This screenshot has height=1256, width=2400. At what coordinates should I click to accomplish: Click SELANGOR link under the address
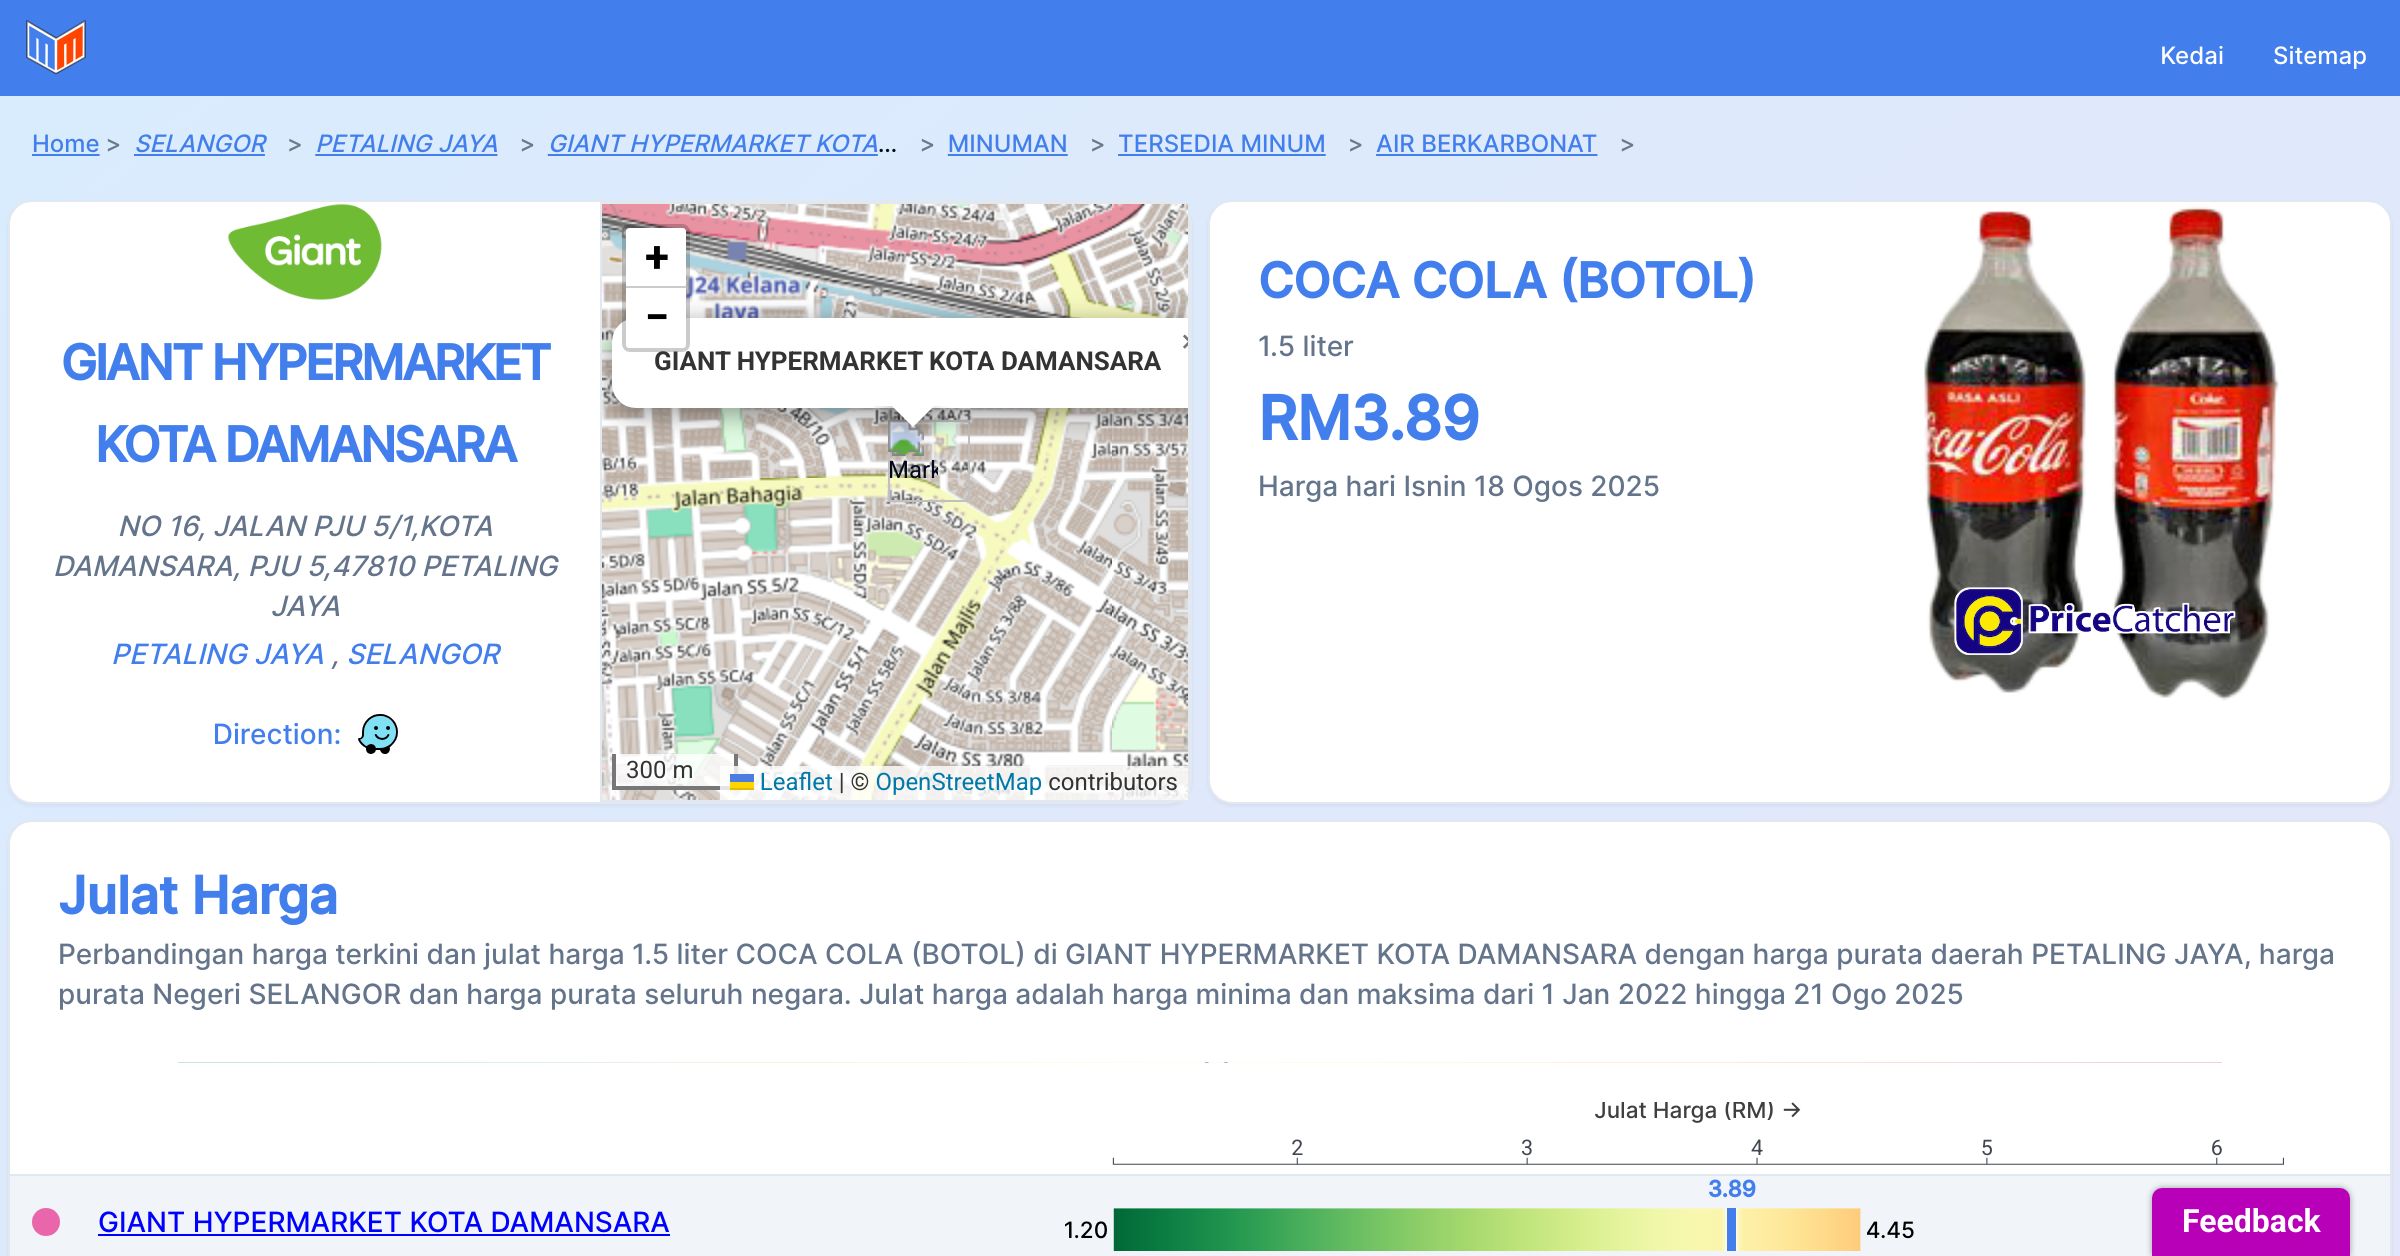[x=424, y=654]
